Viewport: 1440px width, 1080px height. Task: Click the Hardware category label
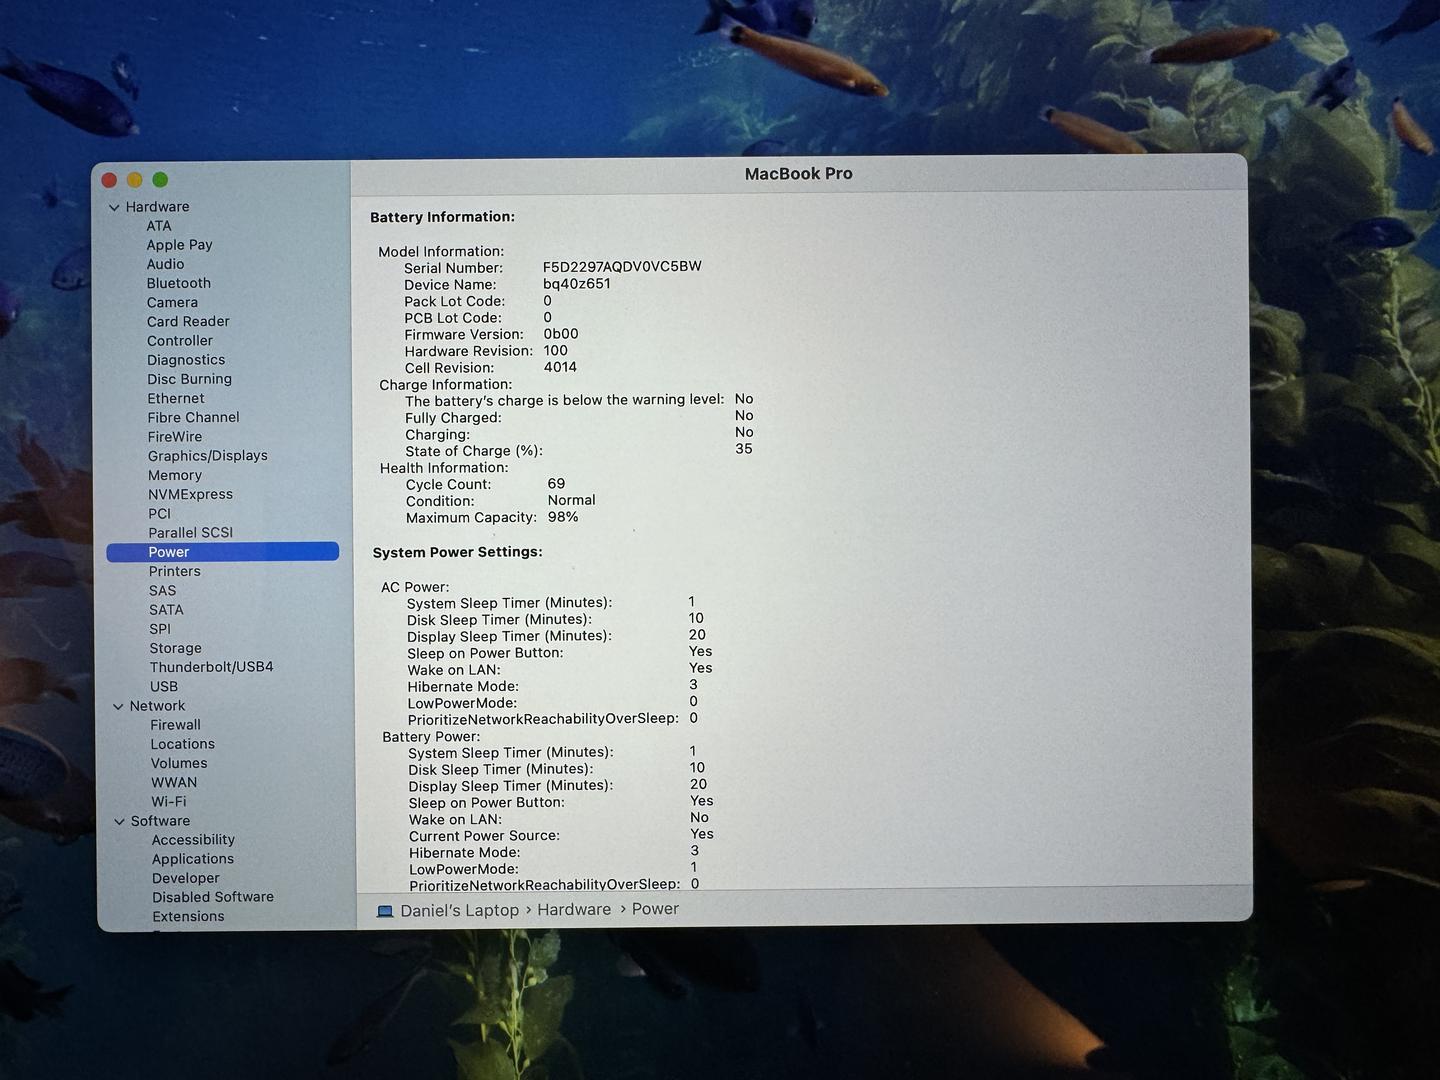coord(157,207)
